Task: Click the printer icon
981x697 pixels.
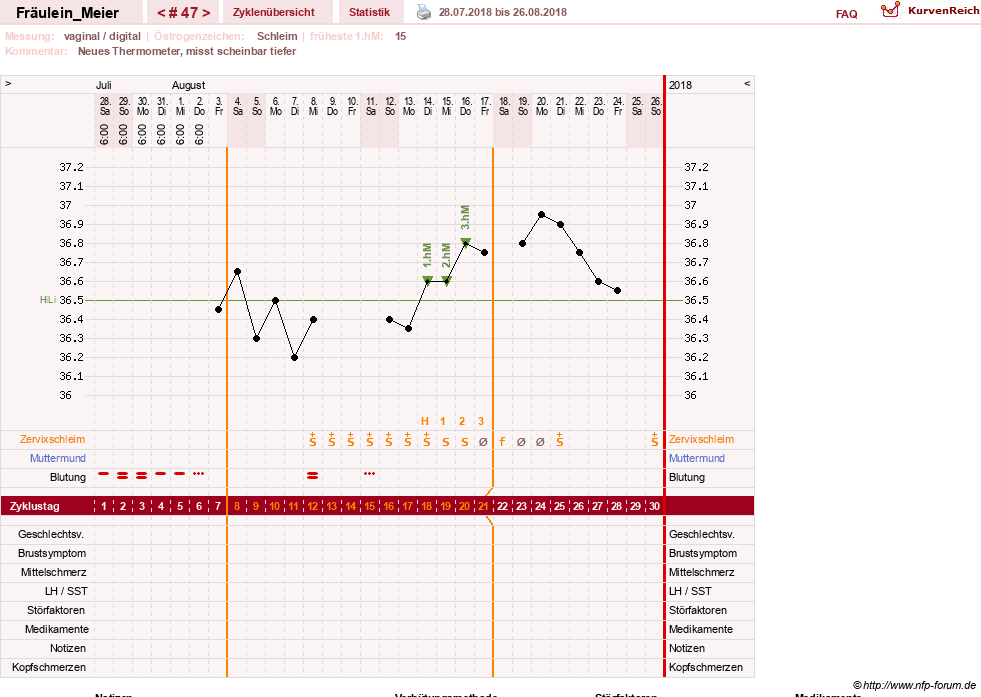Action: tap(424, 13)
